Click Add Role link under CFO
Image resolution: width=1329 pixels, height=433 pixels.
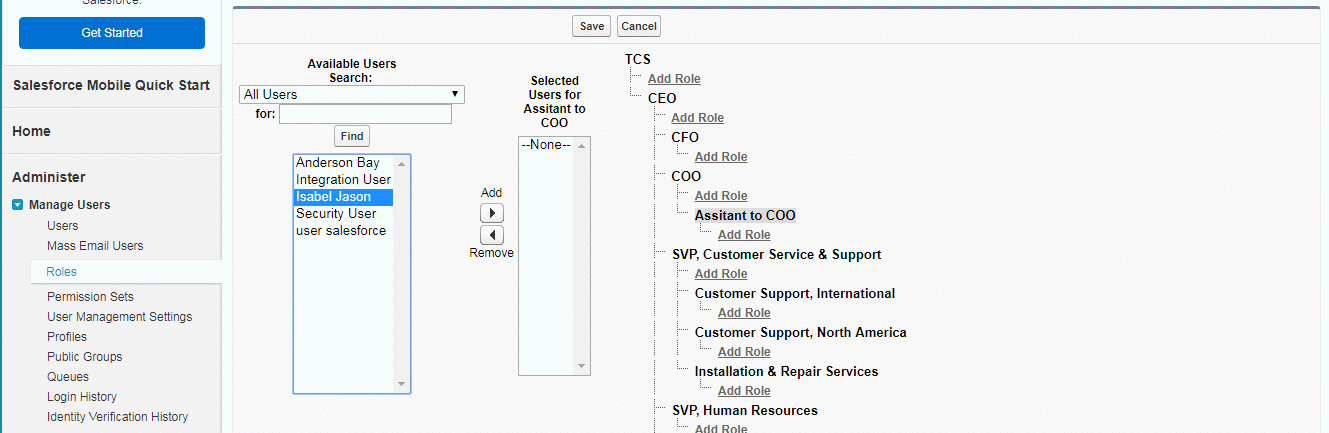[721, 157]
